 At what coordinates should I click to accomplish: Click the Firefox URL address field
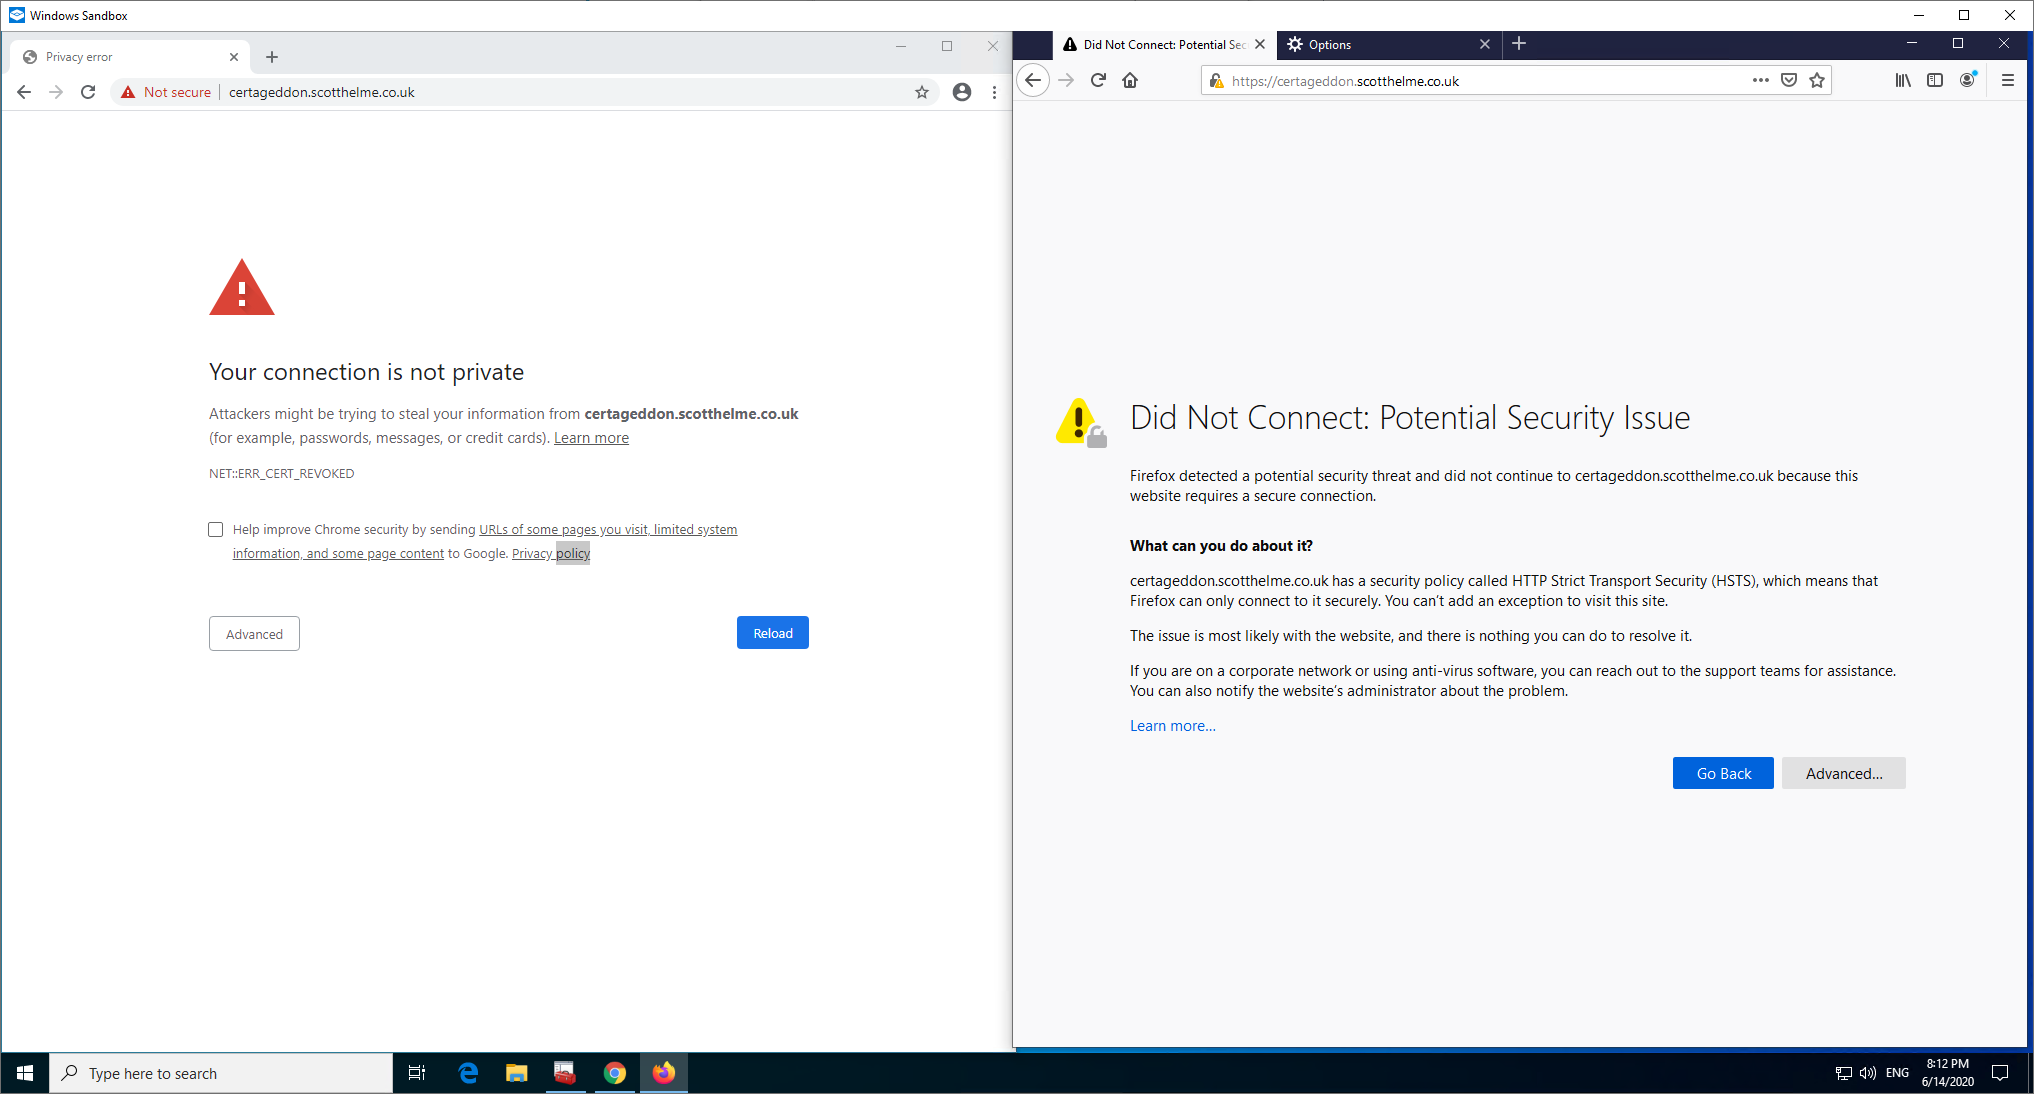coord(1480,81)
